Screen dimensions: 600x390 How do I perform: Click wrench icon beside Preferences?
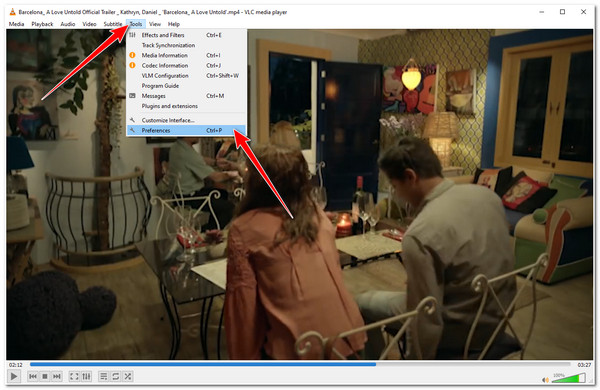[132, 131]
